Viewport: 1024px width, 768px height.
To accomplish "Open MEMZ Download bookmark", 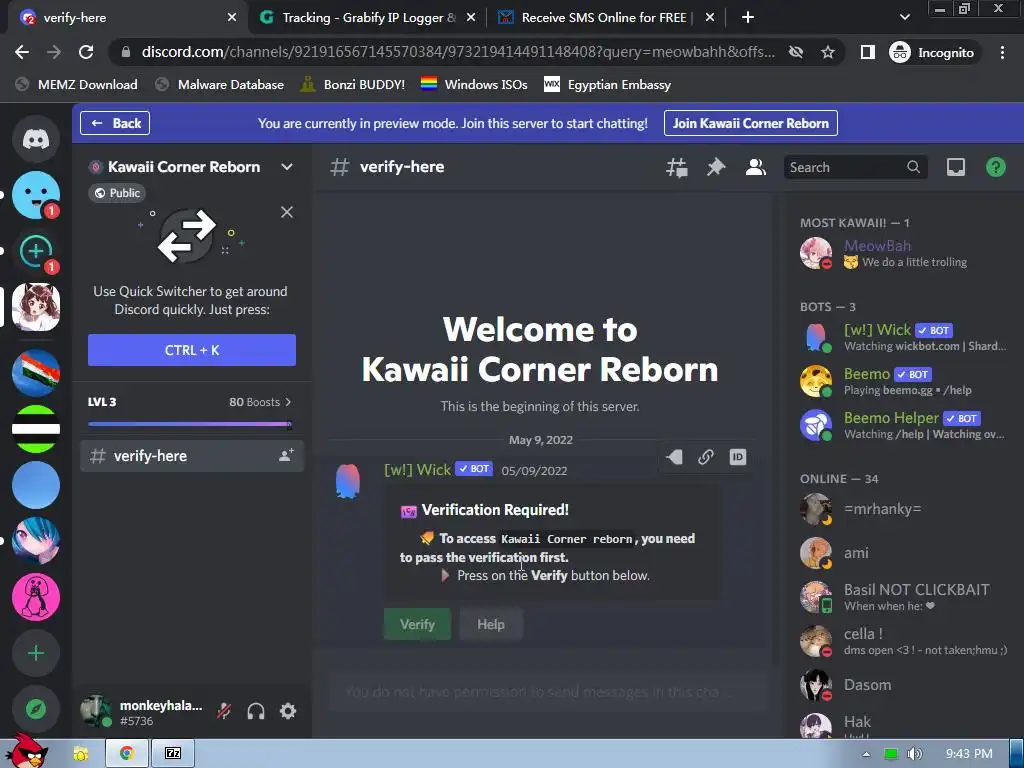I will pyautogui.click(x=77, y=84).
